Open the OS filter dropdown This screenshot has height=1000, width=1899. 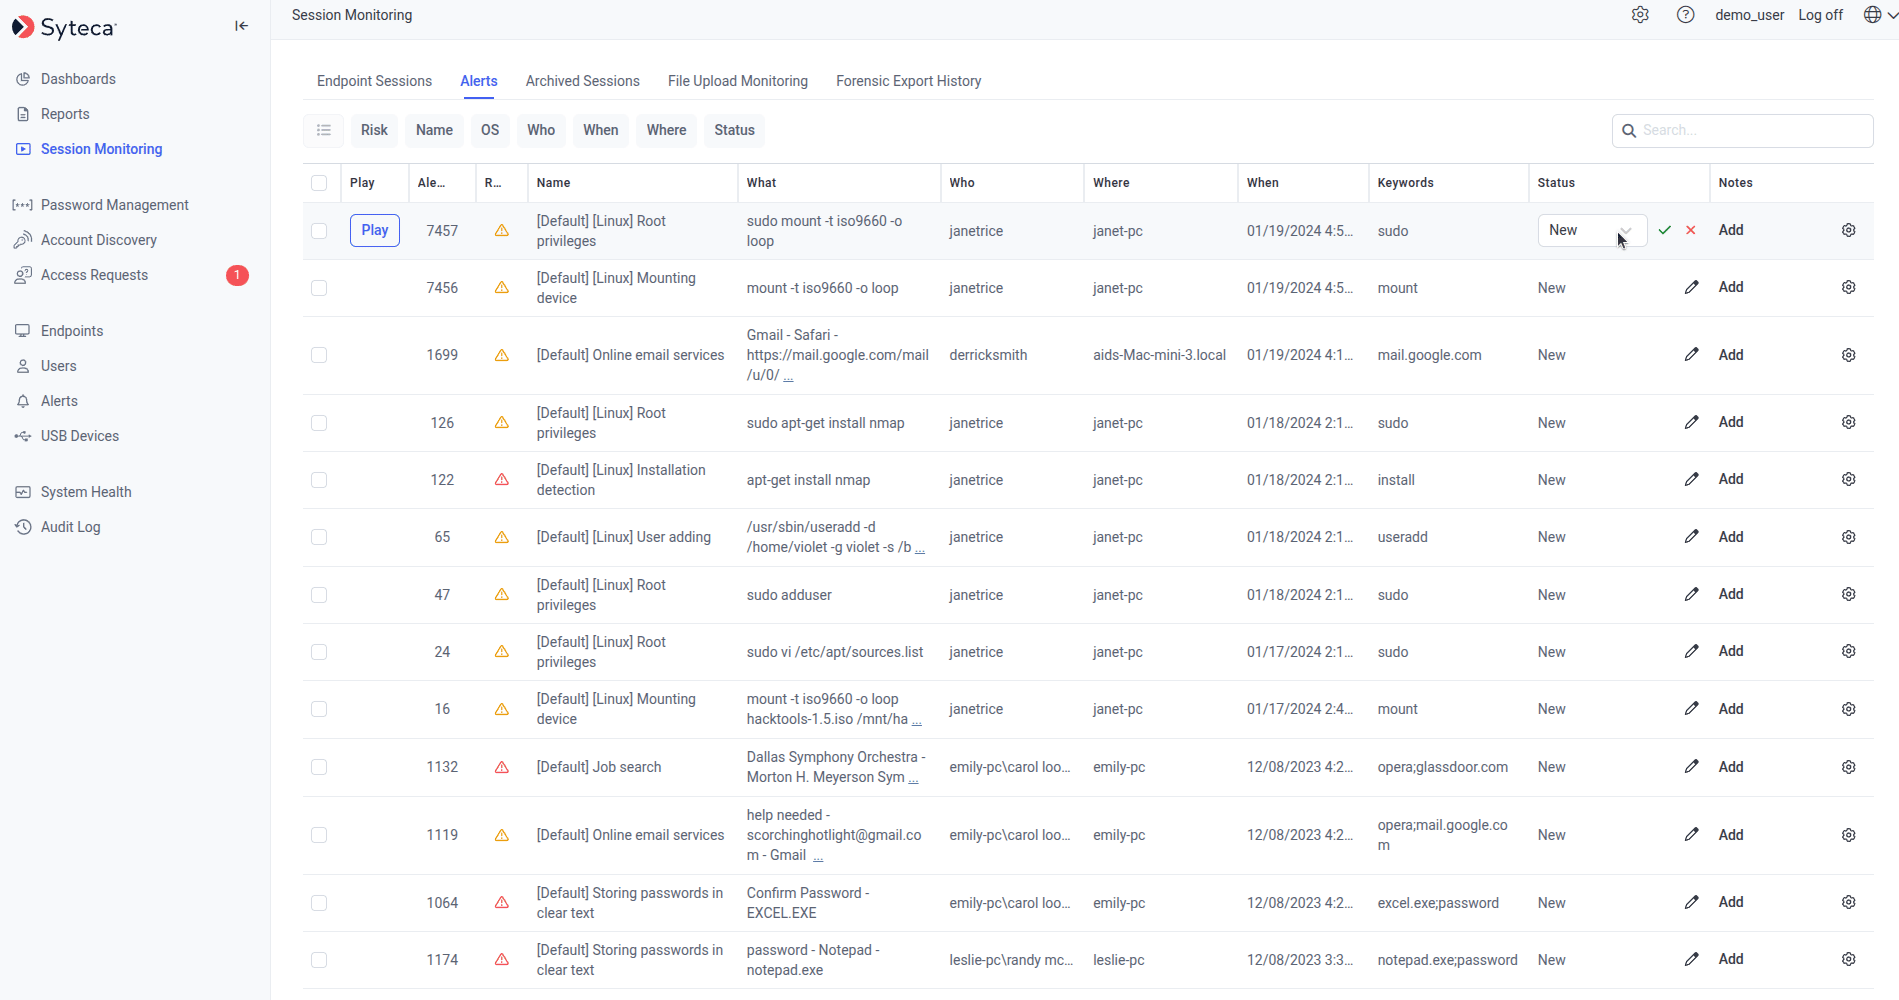[x=490, y=130]
